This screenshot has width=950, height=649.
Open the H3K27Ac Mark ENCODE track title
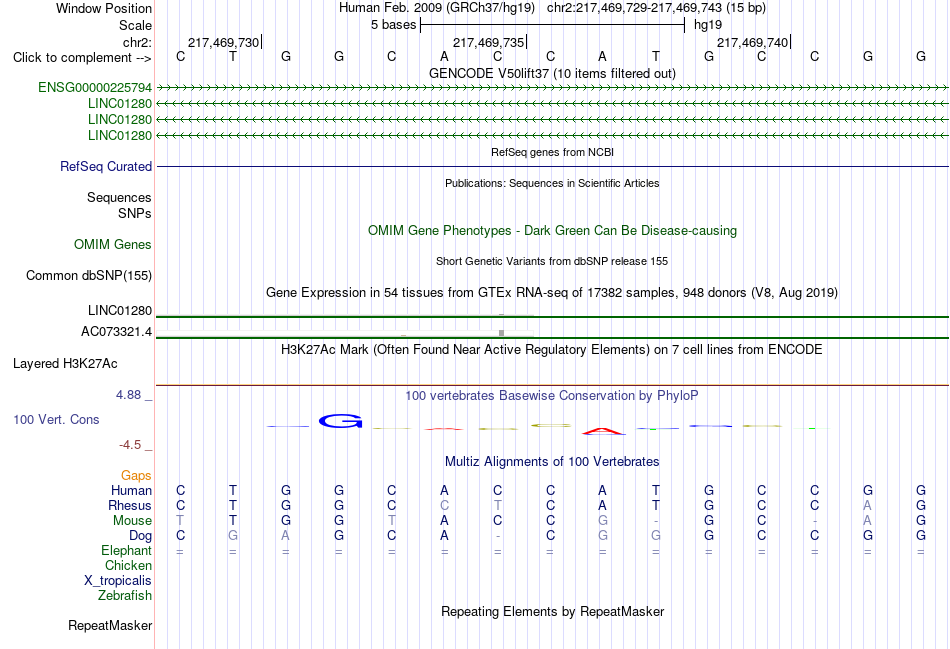(x=552, y=350)
